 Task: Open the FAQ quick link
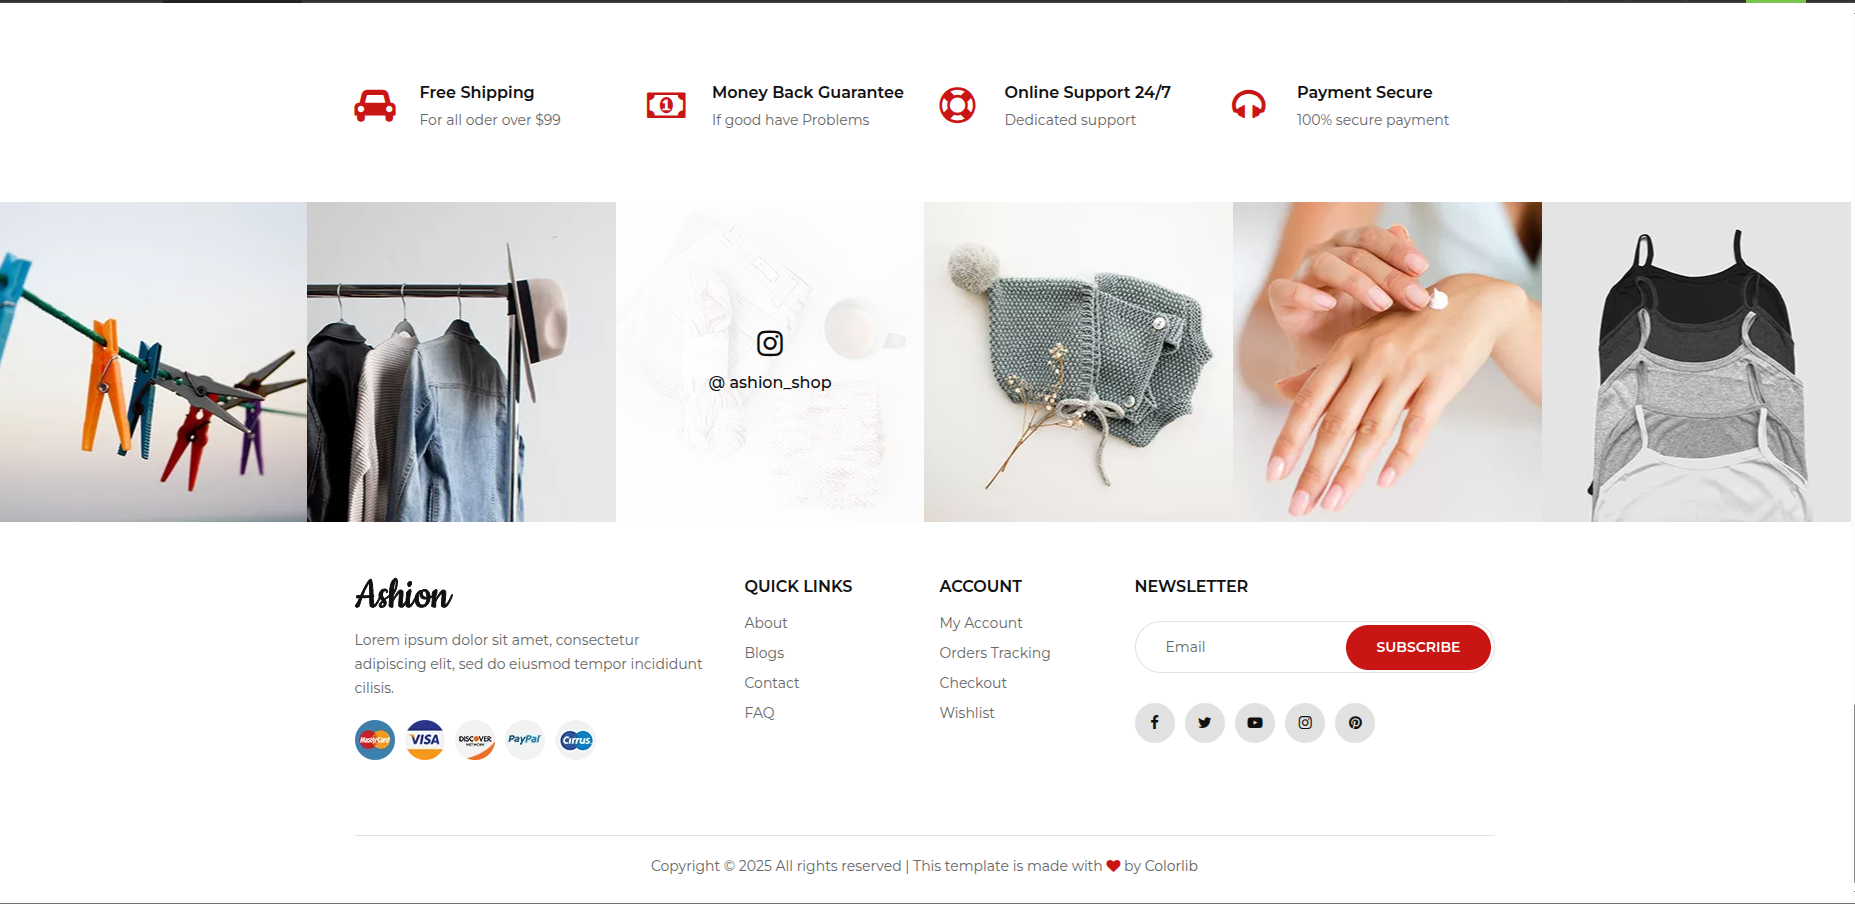pos(760,713)
